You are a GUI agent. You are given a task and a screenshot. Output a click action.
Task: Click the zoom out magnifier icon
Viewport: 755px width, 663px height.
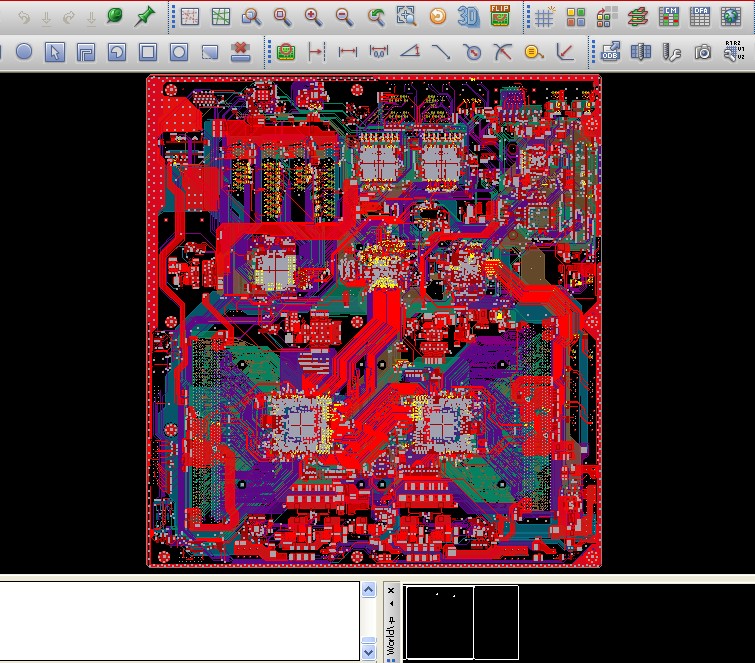coord(344,16)
